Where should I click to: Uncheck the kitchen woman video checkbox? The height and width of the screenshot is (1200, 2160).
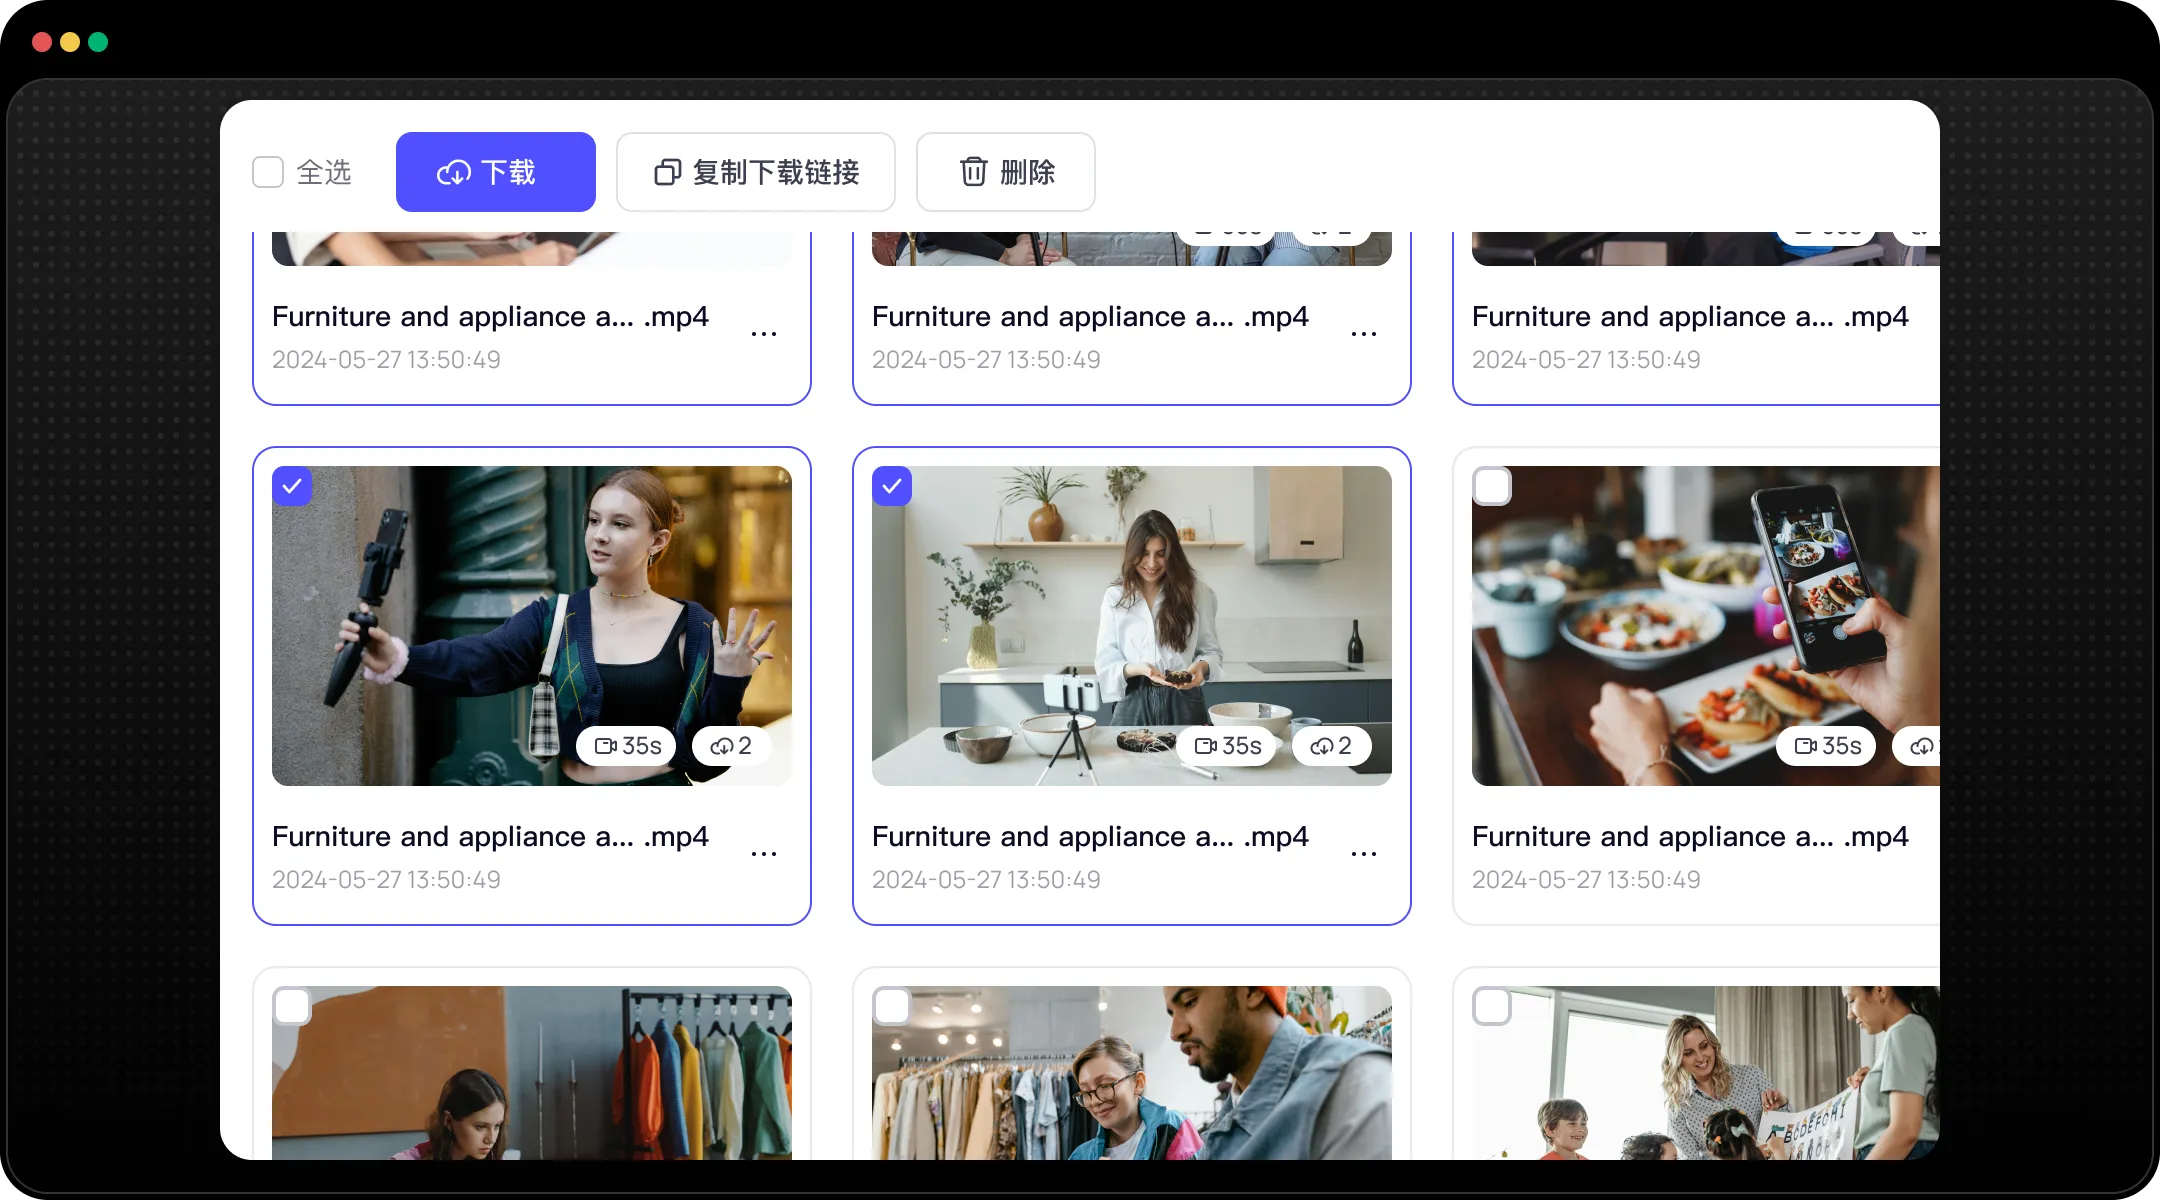892,486
